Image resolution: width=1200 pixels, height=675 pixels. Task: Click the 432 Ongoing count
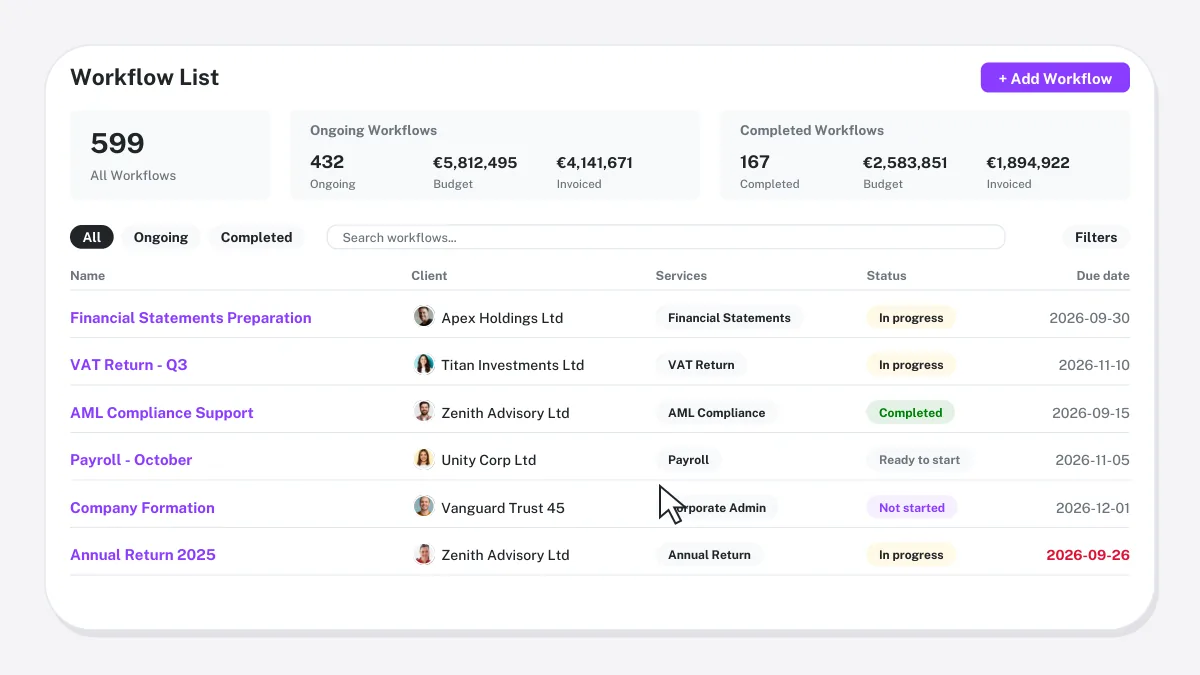pos(327,162)
